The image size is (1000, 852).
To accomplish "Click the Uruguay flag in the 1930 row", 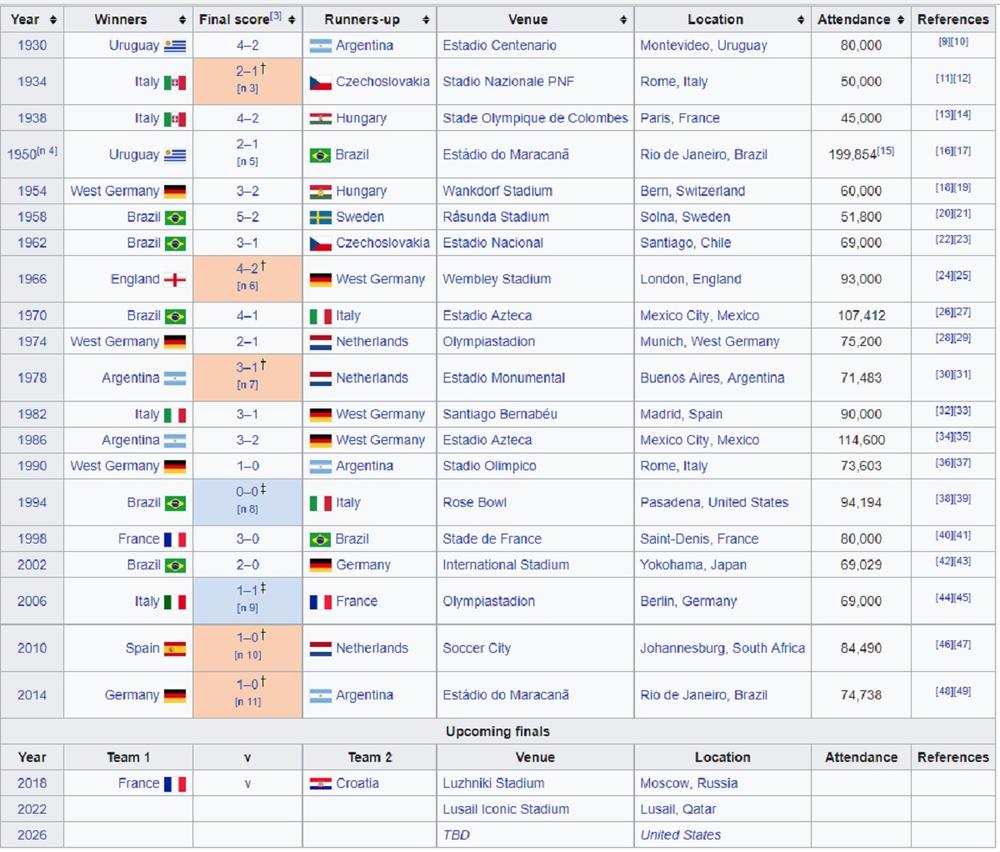I will [x=174, y=46].
